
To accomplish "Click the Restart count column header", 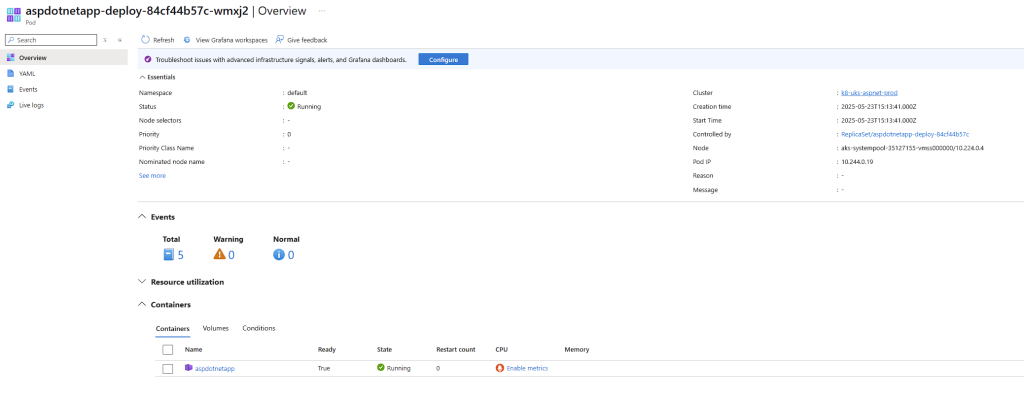I will (456, 350).
